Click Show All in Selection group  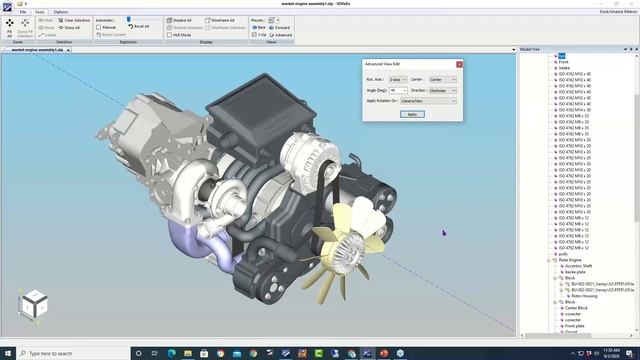point(69,27)
